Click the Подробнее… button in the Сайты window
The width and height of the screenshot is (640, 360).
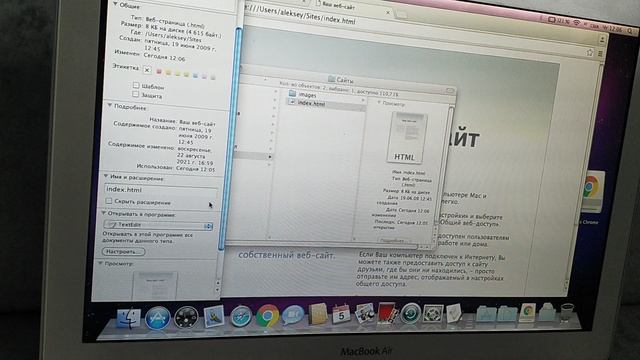pos(392,240)
